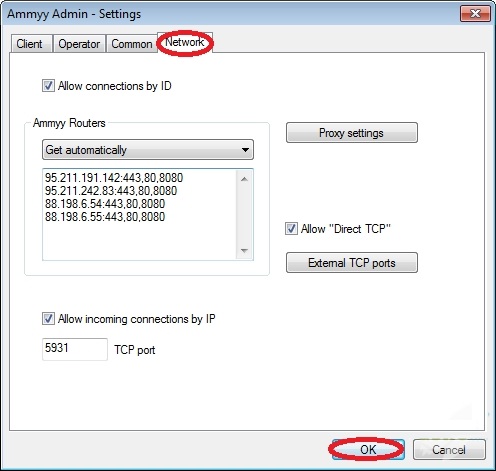Confirm settings with OK
This screenshot has width=496, height=471.
[368, 450]
